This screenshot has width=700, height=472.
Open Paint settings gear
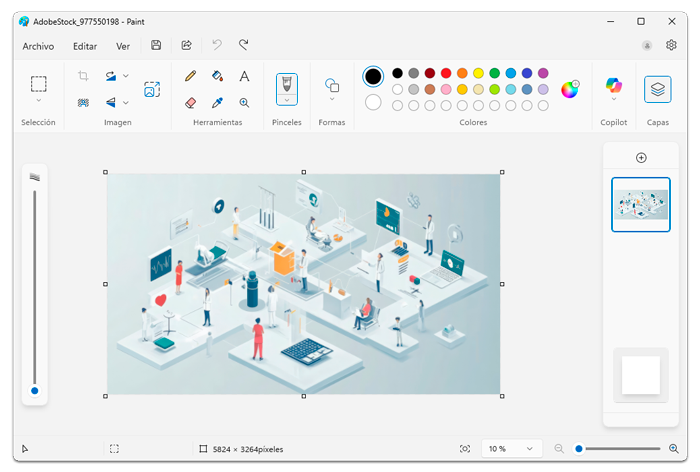(x=671, y=45)
